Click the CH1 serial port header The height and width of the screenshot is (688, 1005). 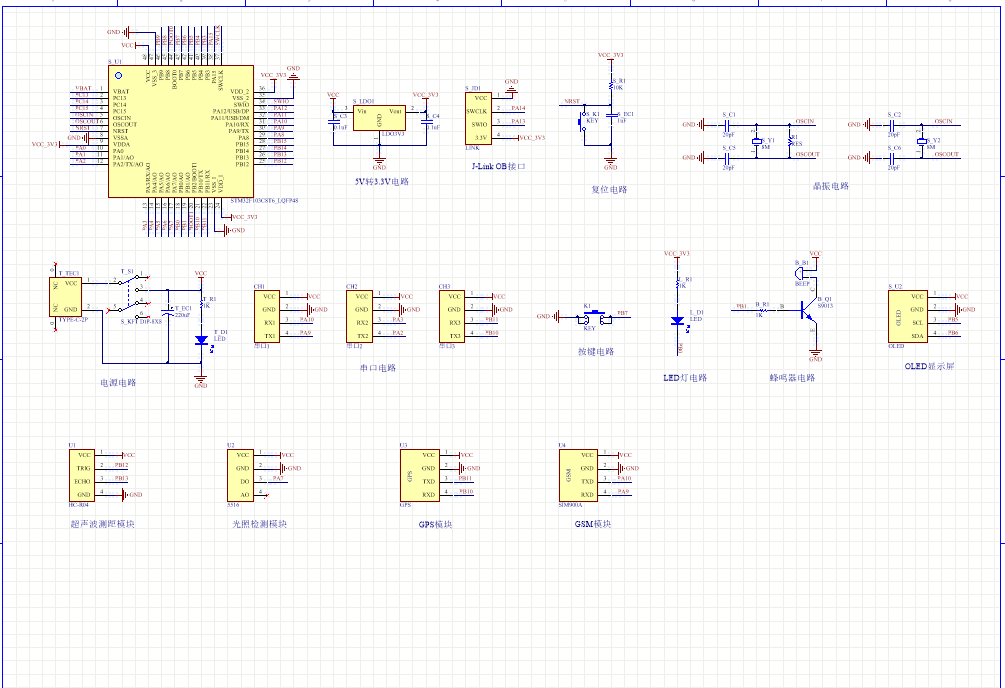(x=267, y=317)
